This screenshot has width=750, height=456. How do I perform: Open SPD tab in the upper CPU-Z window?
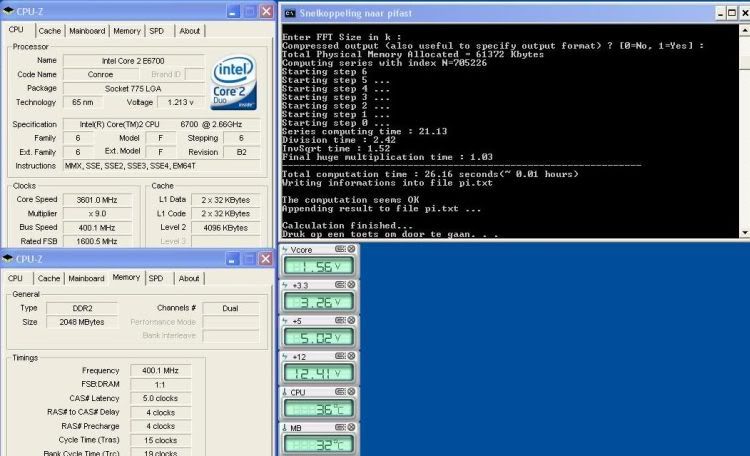pos(156,31)
